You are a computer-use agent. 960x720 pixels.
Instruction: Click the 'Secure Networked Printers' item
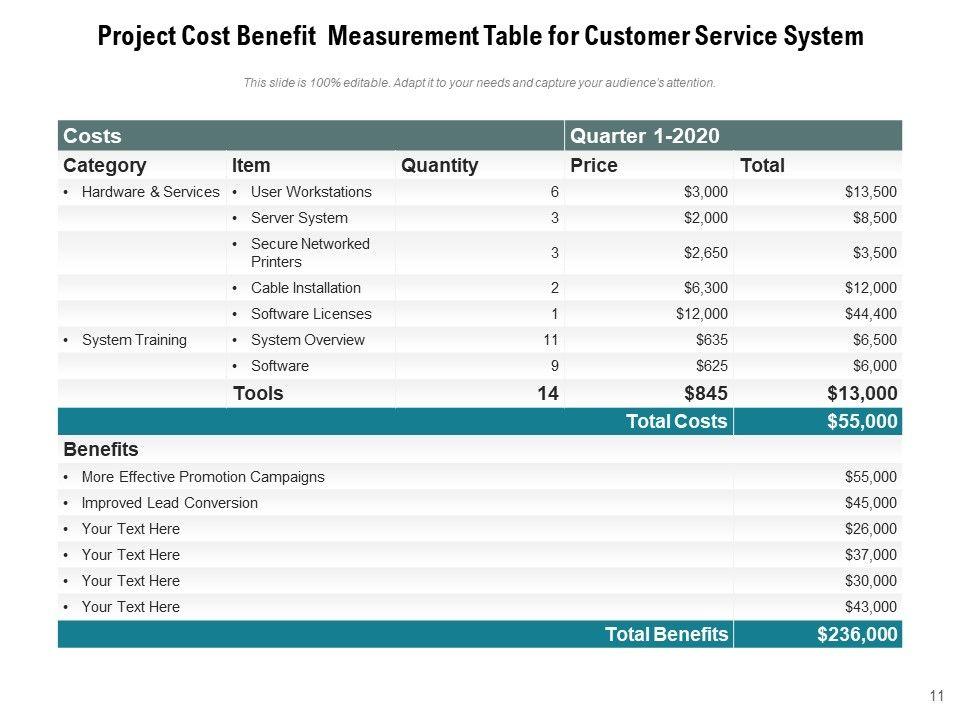point(310,253)
